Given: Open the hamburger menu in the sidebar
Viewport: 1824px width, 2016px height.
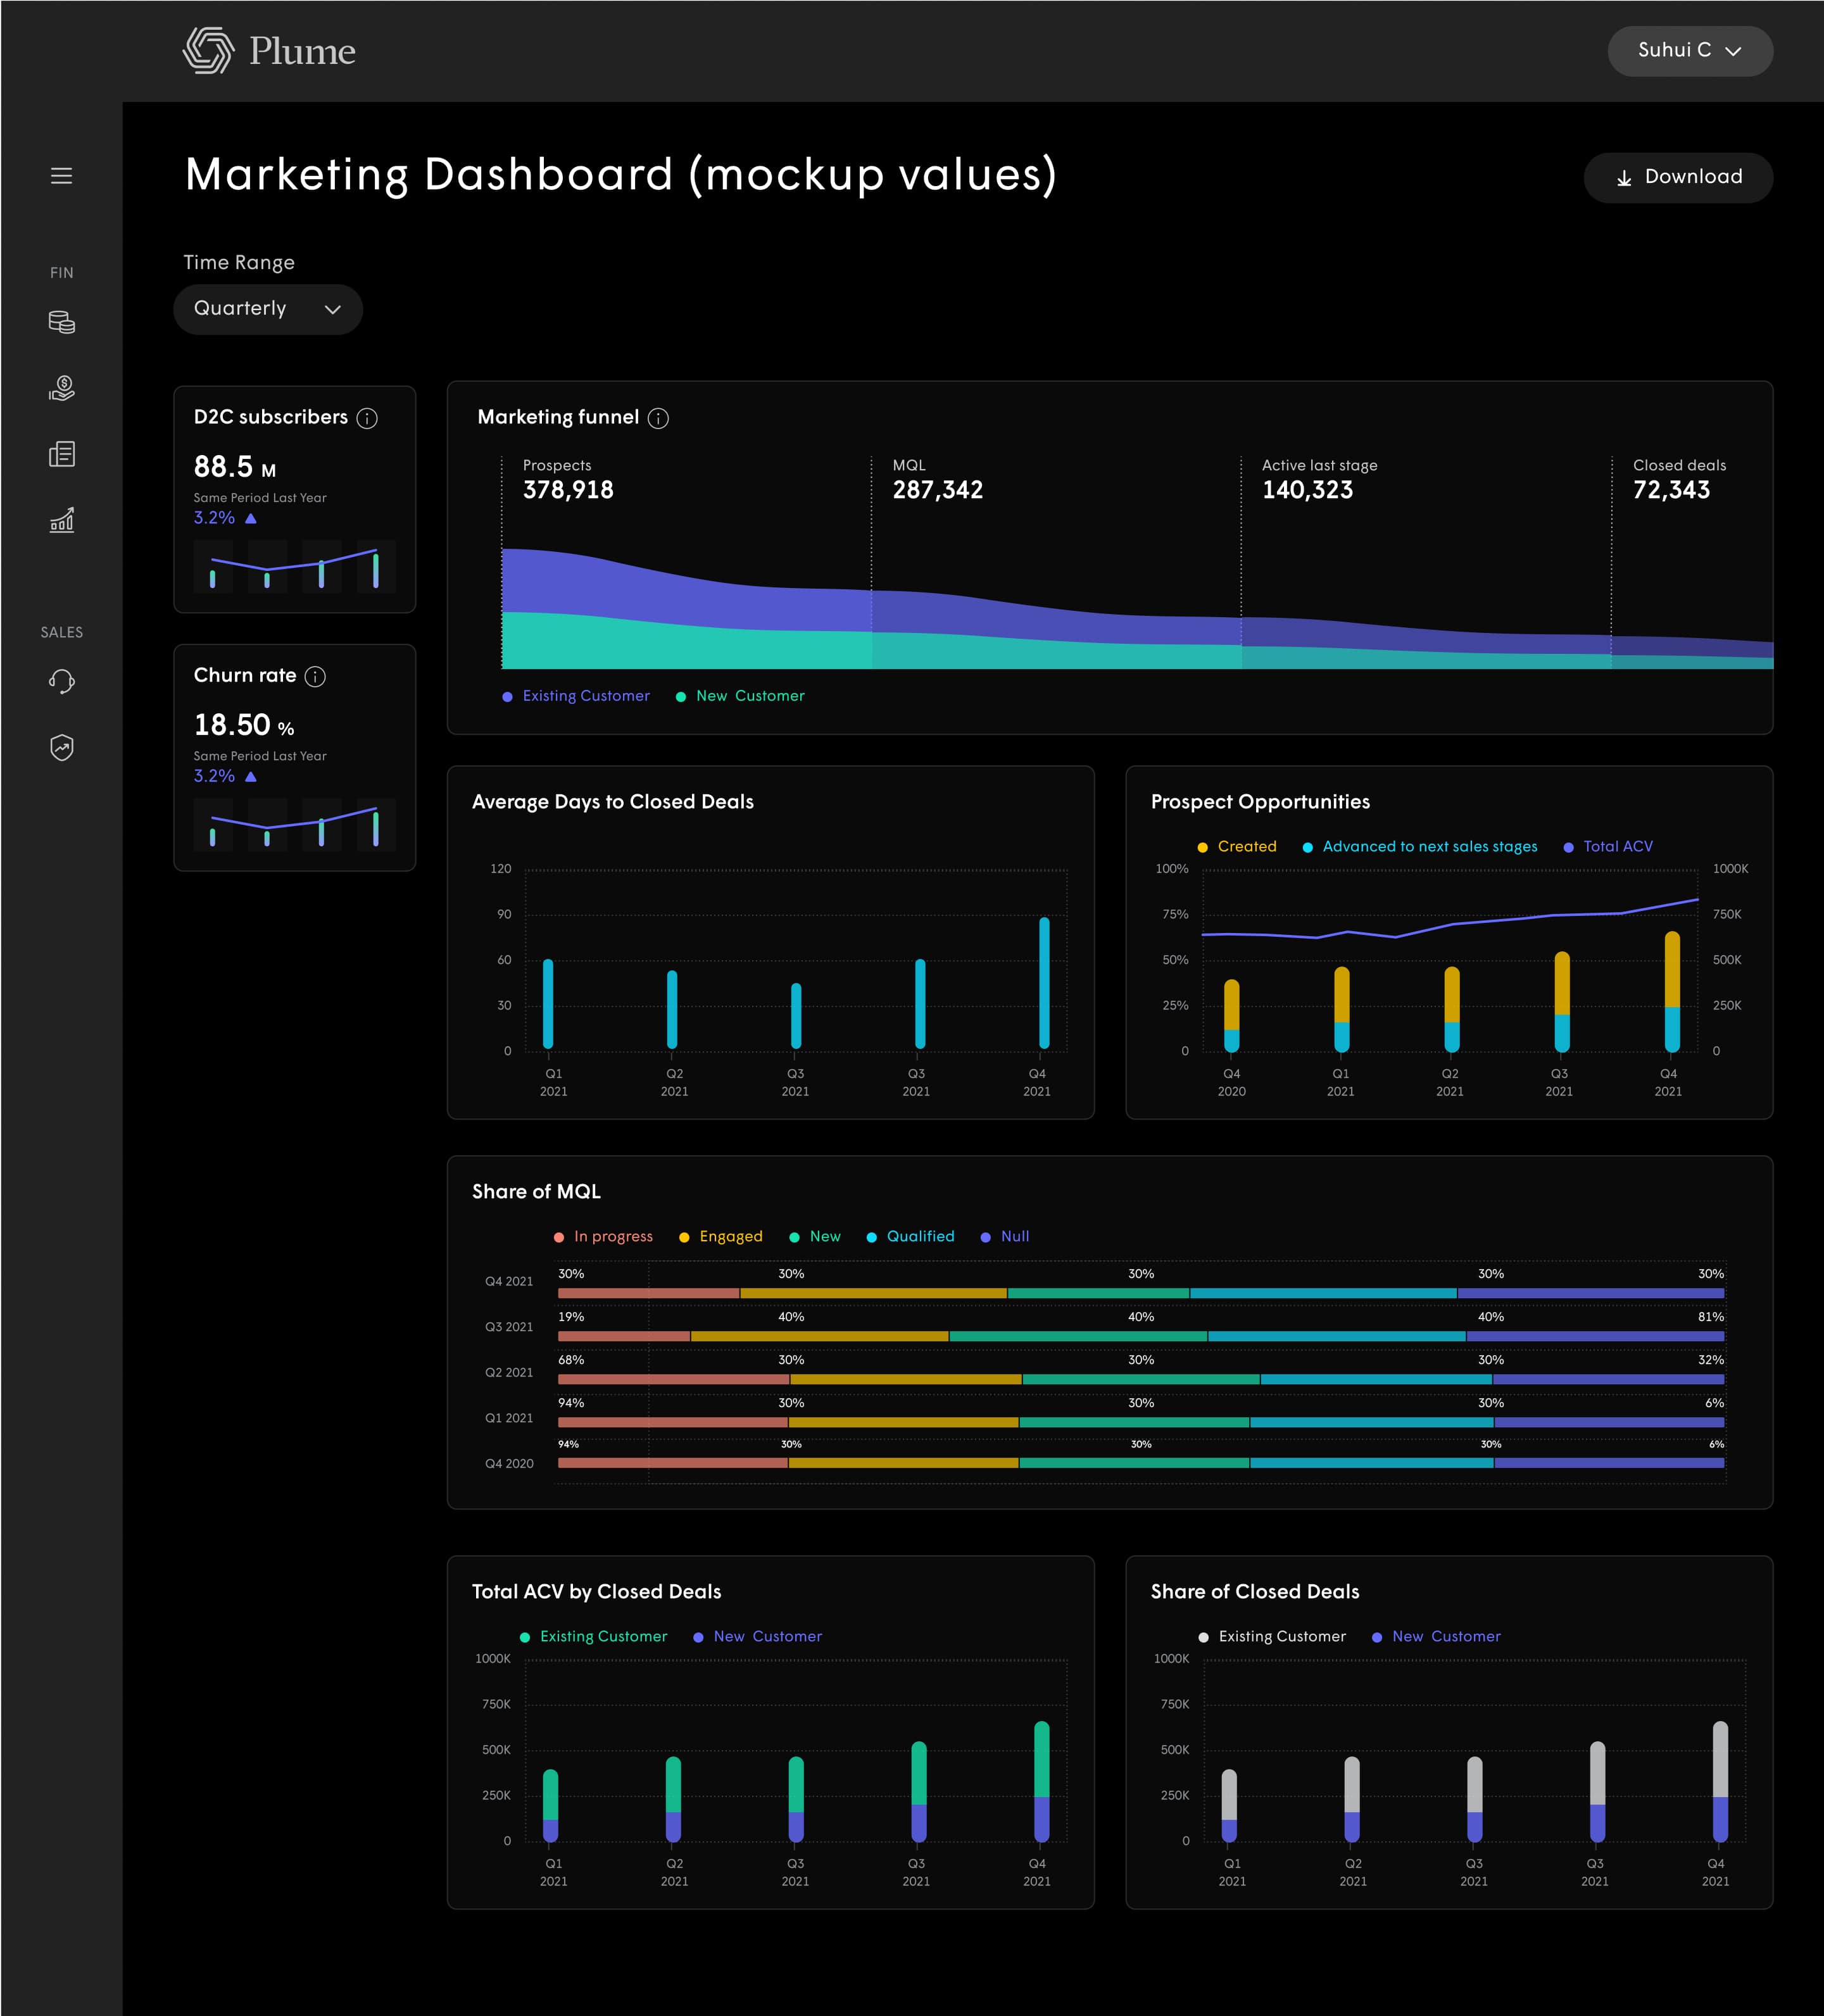Looking at the screenshot, I should coord(61,176).
